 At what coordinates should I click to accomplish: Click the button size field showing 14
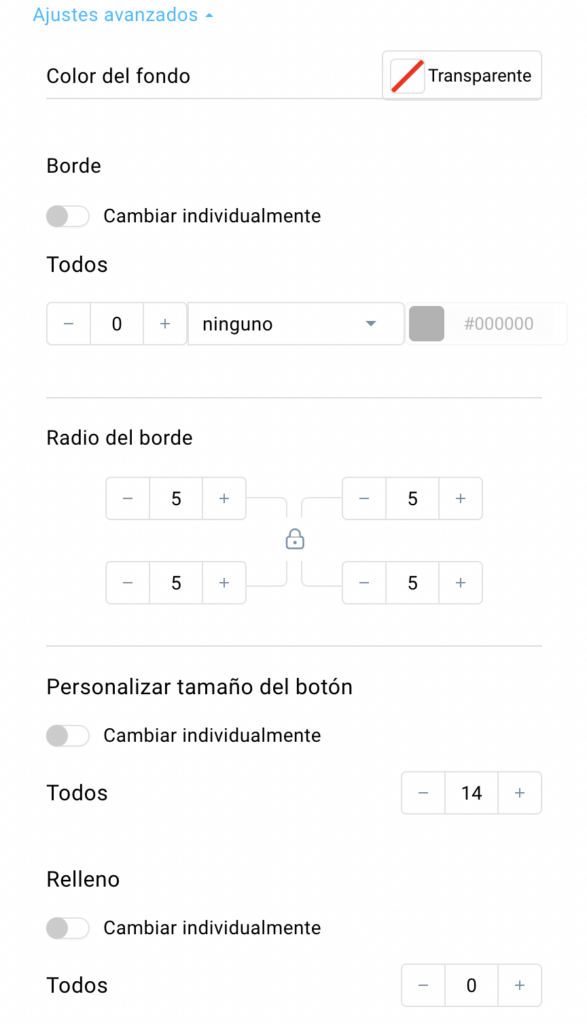coord(471,793)
